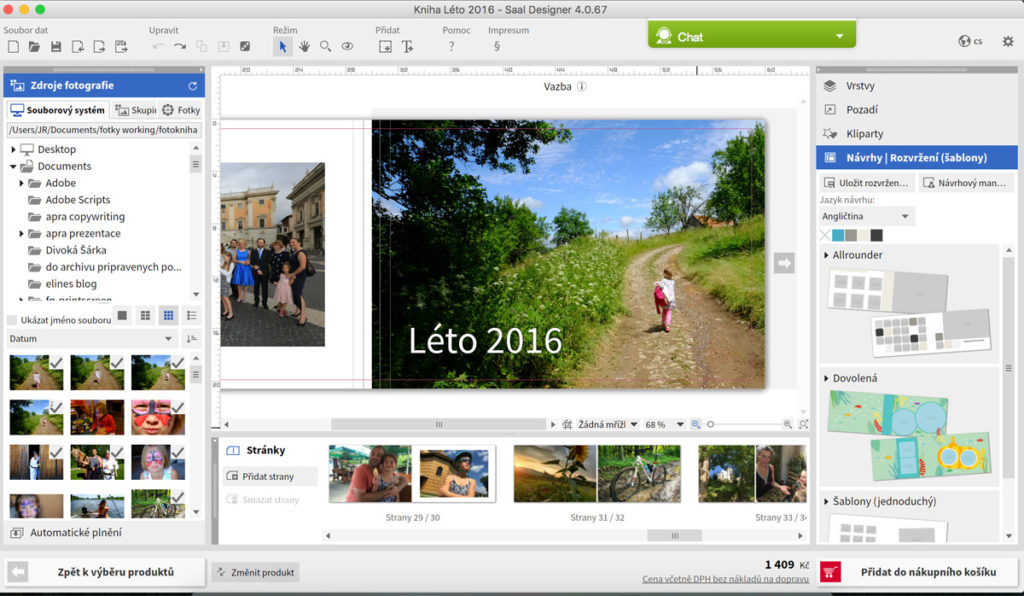This screenshot has width=1024, height=596.
Task: Open the Vrstvy panel tab
Action: point(860,86)
